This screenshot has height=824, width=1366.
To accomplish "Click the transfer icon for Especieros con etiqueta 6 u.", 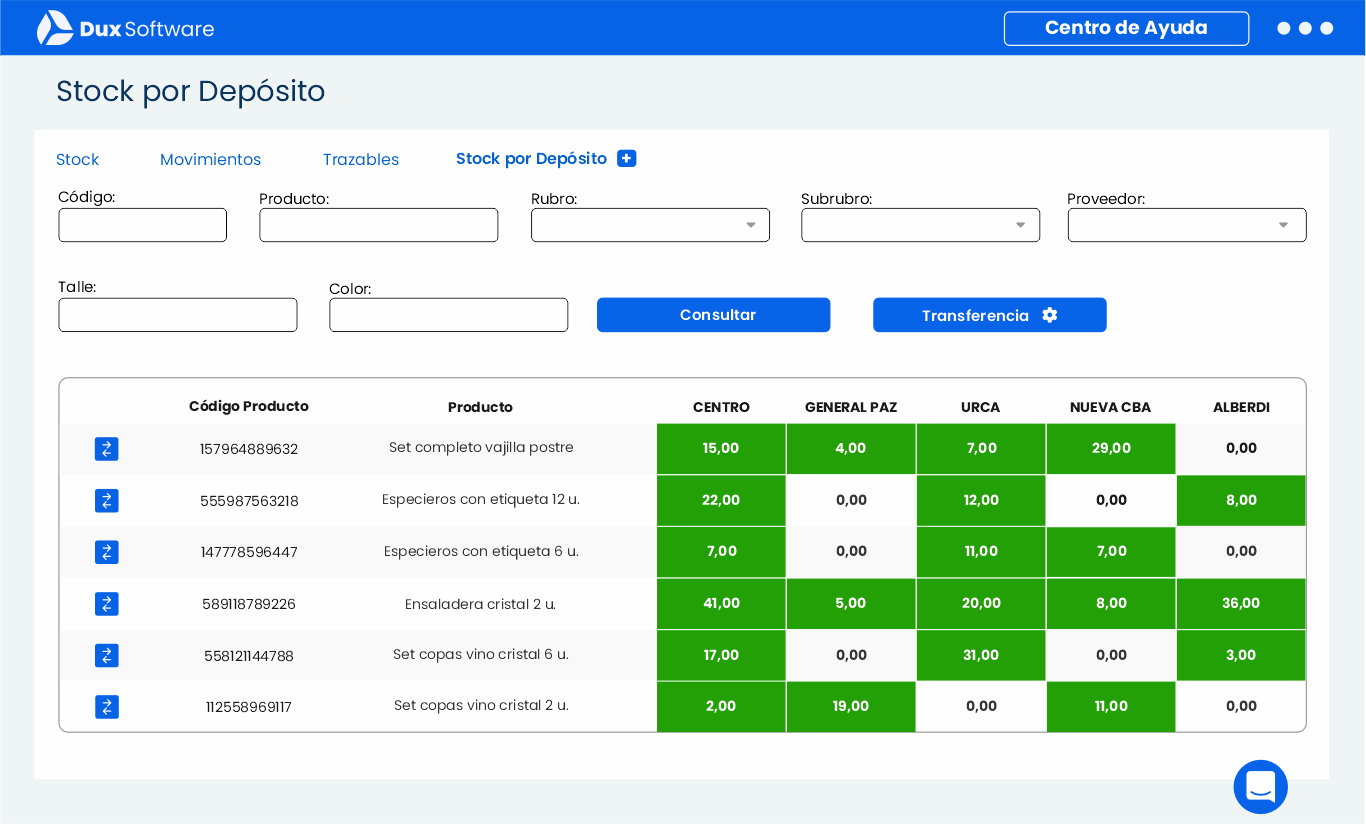I will coord(107,551).
